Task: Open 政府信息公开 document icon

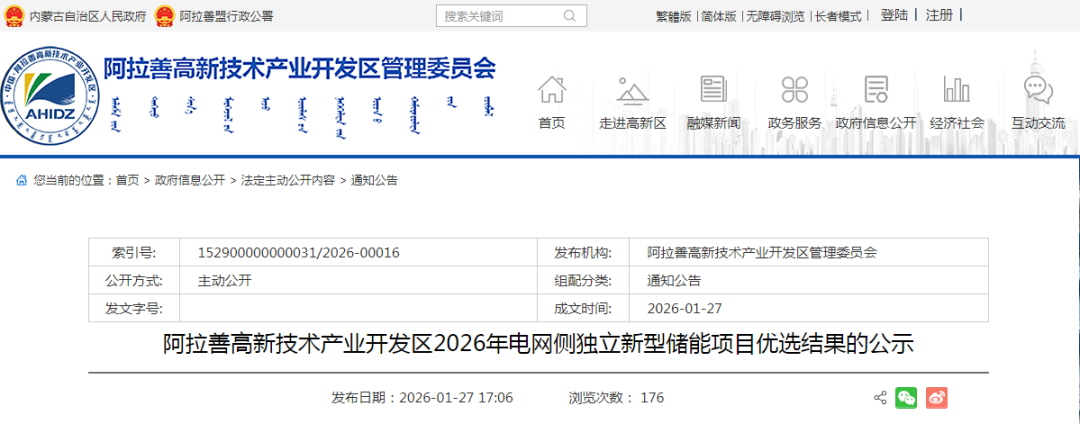Action: point(876,90)
